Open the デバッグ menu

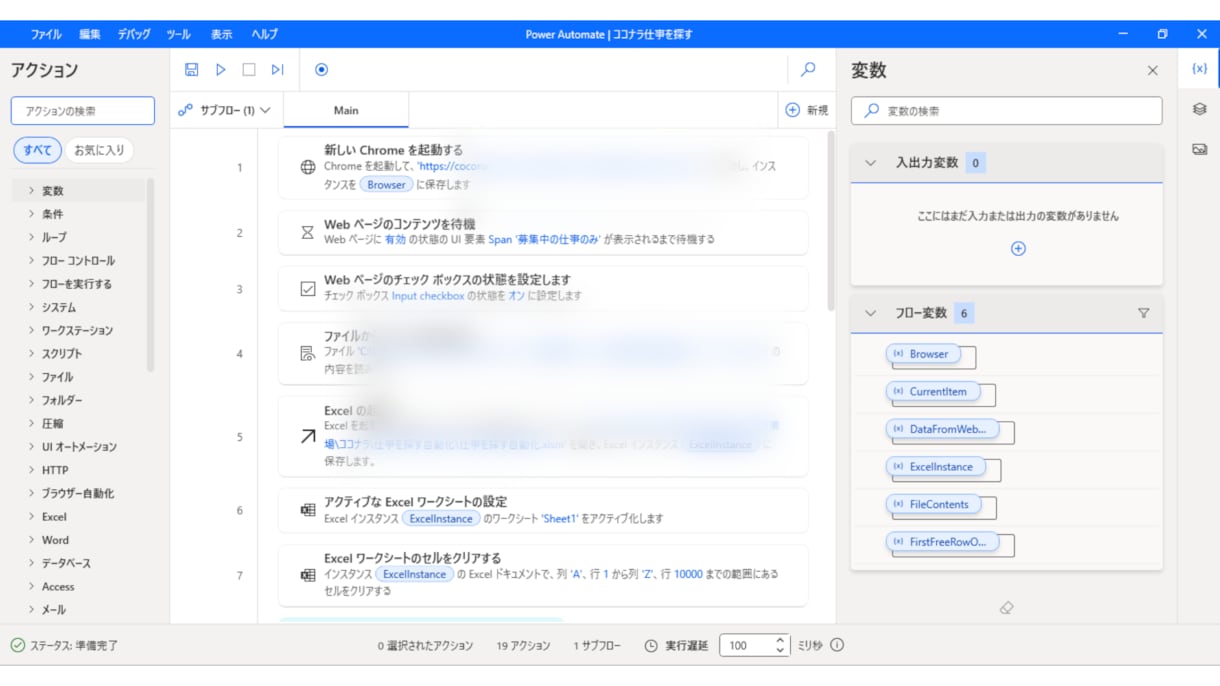[134, 34]
